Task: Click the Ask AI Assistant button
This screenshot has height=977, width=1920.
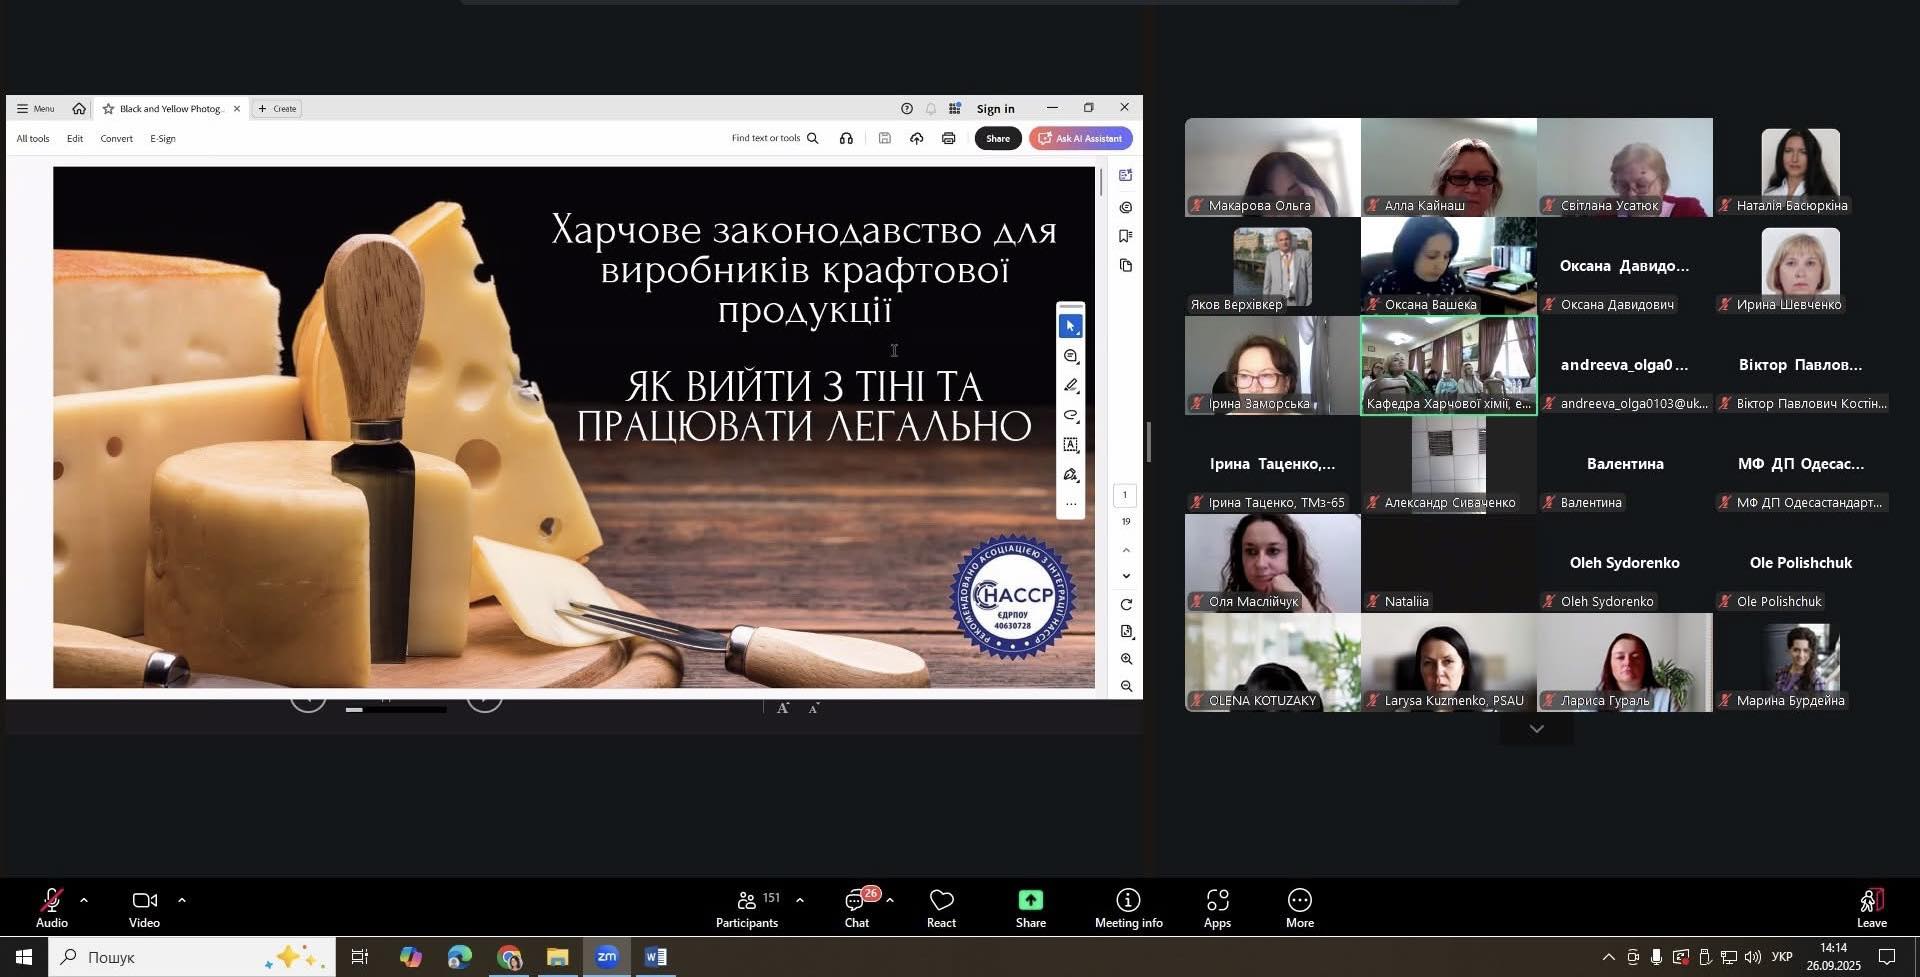Action: coord(1080,139)
